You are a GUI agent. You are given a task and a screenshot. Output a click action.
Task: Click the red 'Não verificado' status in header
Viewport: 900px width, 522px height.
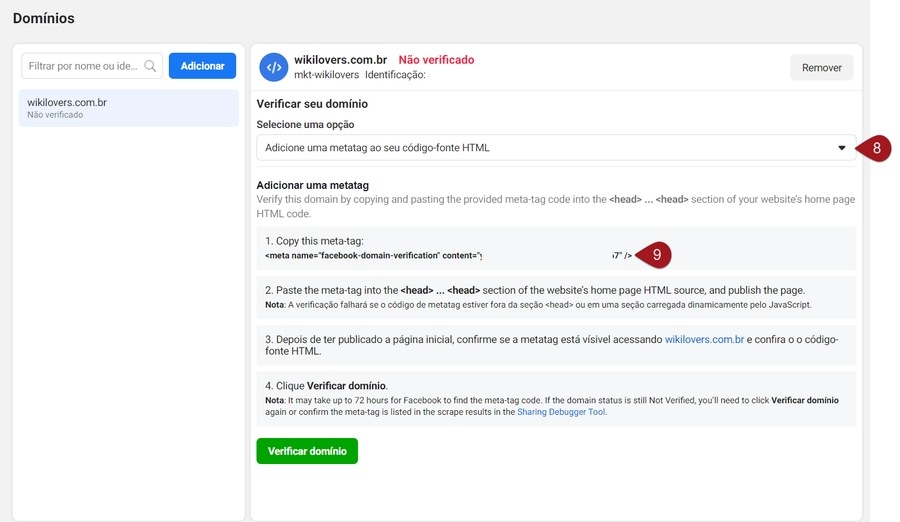tap(436, 60)
